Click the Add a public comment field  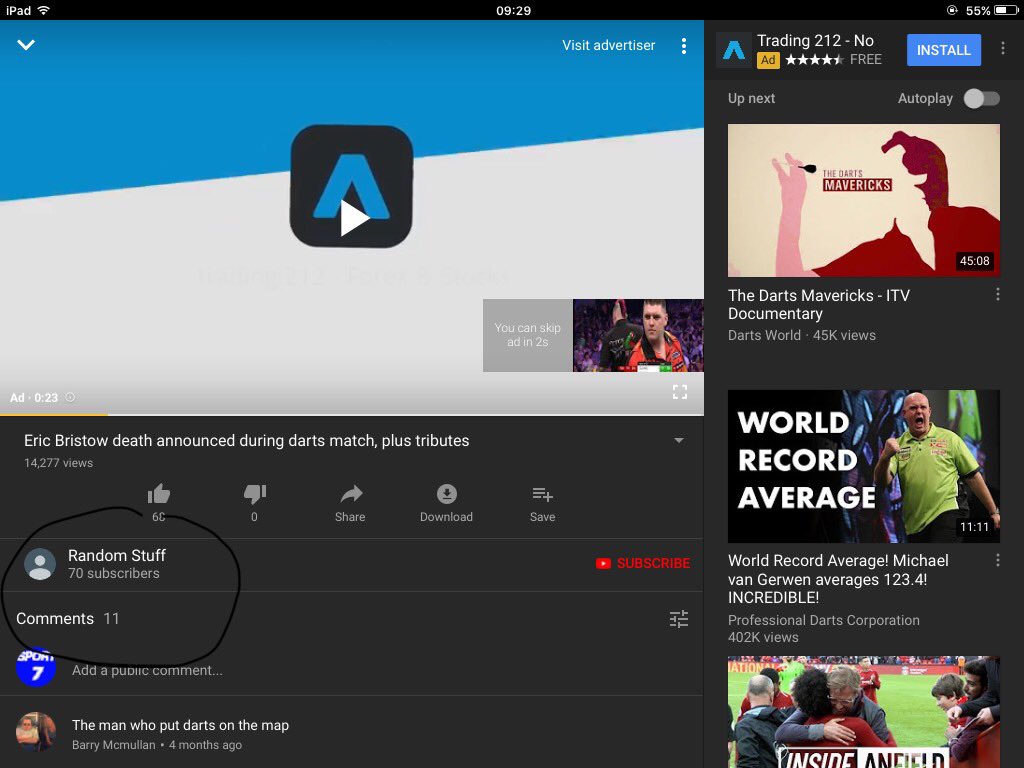(x=147, y=670)
